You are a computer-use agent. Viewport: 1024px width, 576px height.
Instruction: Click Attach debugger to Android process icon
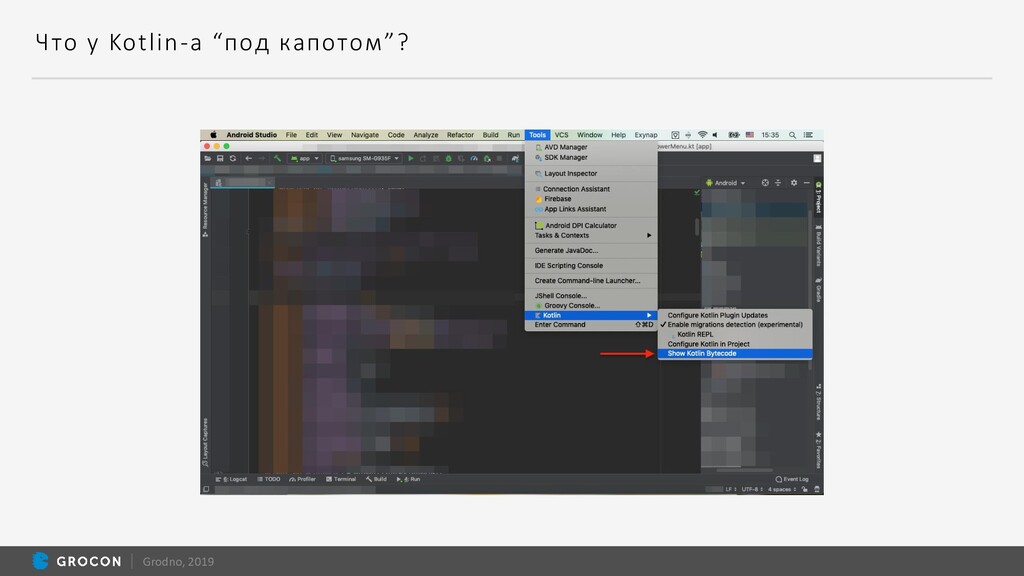[487, 159]
